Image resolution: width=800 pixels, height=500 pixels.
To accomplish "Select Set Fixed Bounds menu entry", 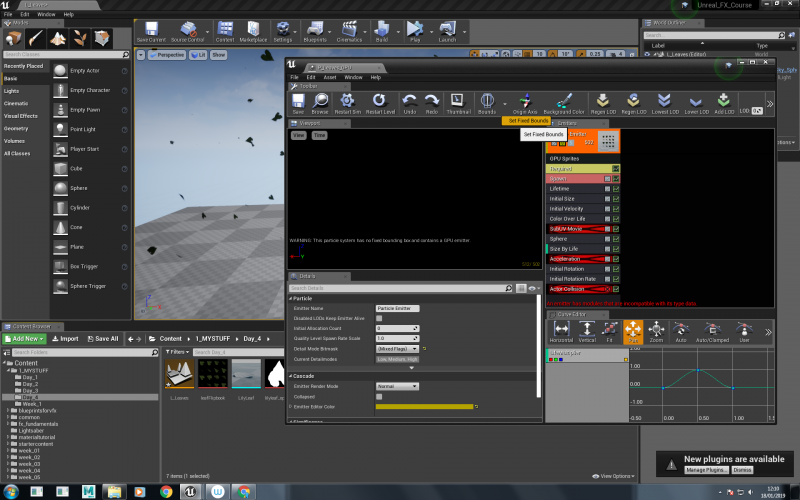I will point(528,120).
